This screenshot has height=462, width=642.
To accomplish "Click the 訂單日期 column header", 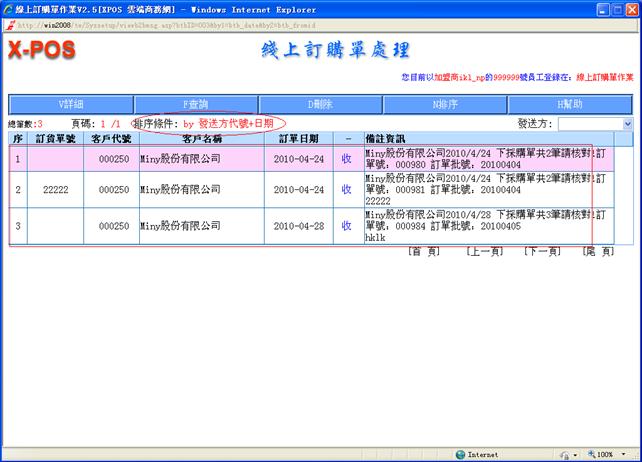I will coord(299,138).
